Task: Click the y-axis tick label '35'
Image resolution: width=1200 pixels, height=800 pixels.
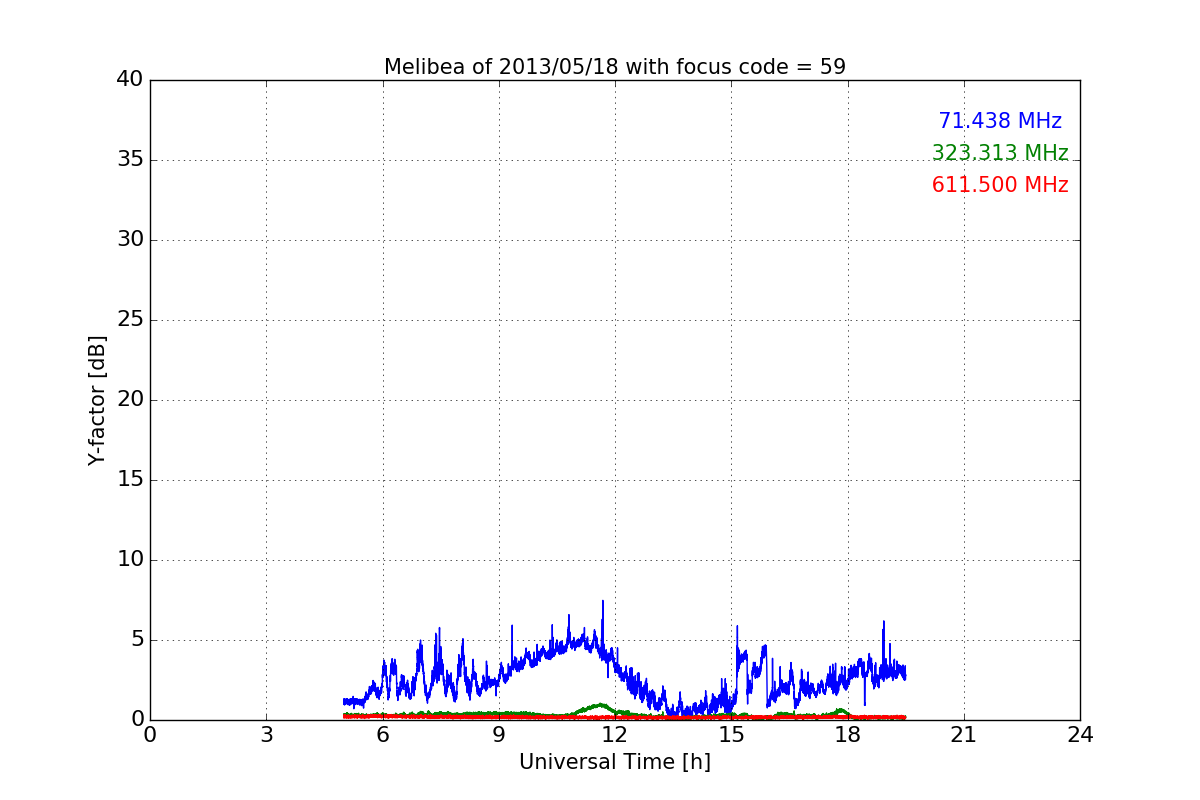Action: (x=130, y=160)
